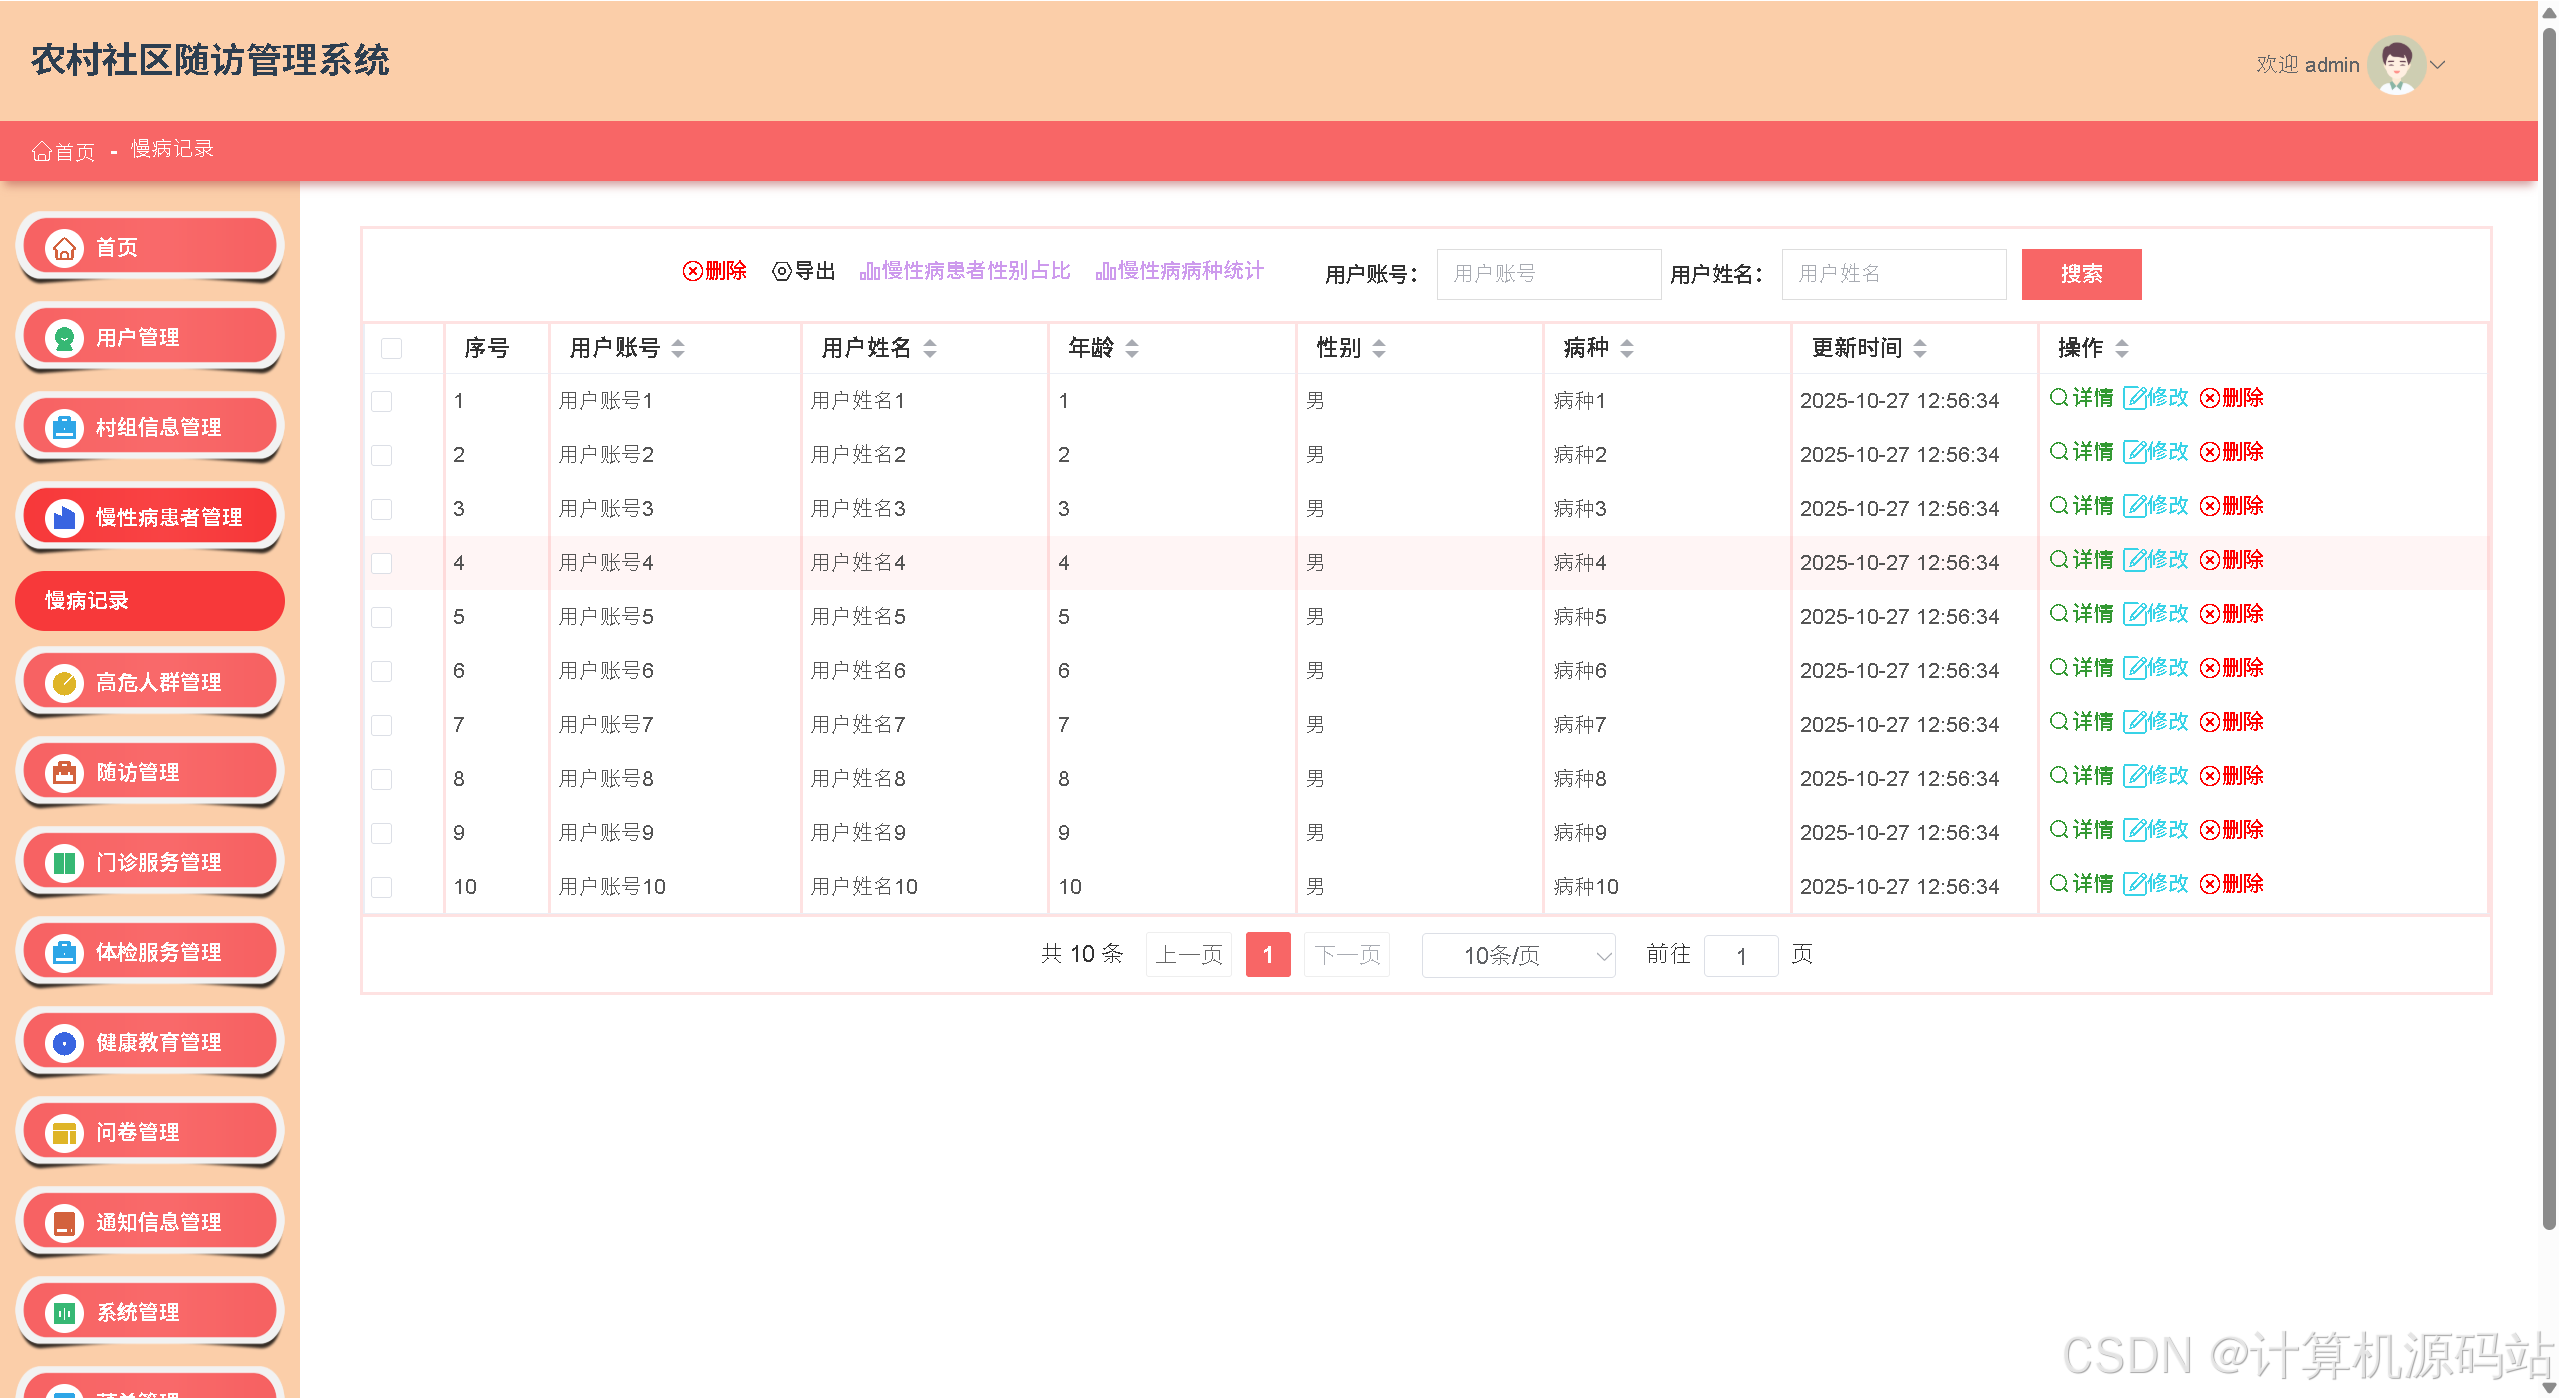Expand the admin user menu chevron
This screenshot has height=1398, width=2559.
[x=2438, y=65]
